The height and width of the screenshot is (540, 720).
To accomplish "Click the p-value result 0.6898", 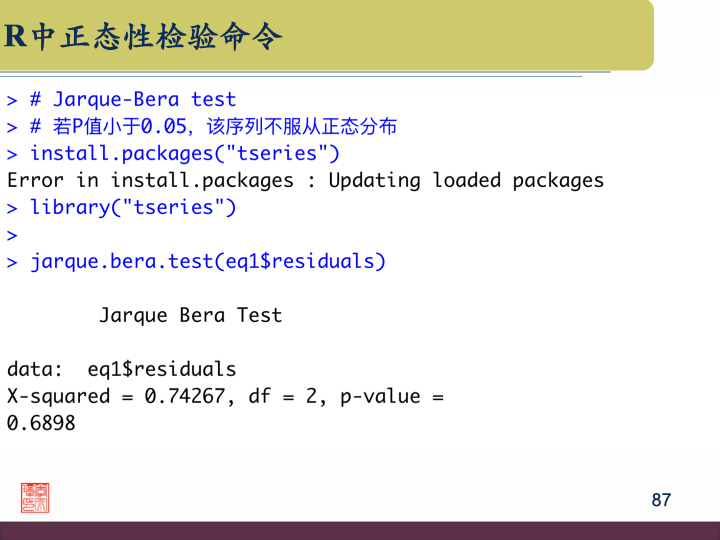I will click(x=41, y=423).
